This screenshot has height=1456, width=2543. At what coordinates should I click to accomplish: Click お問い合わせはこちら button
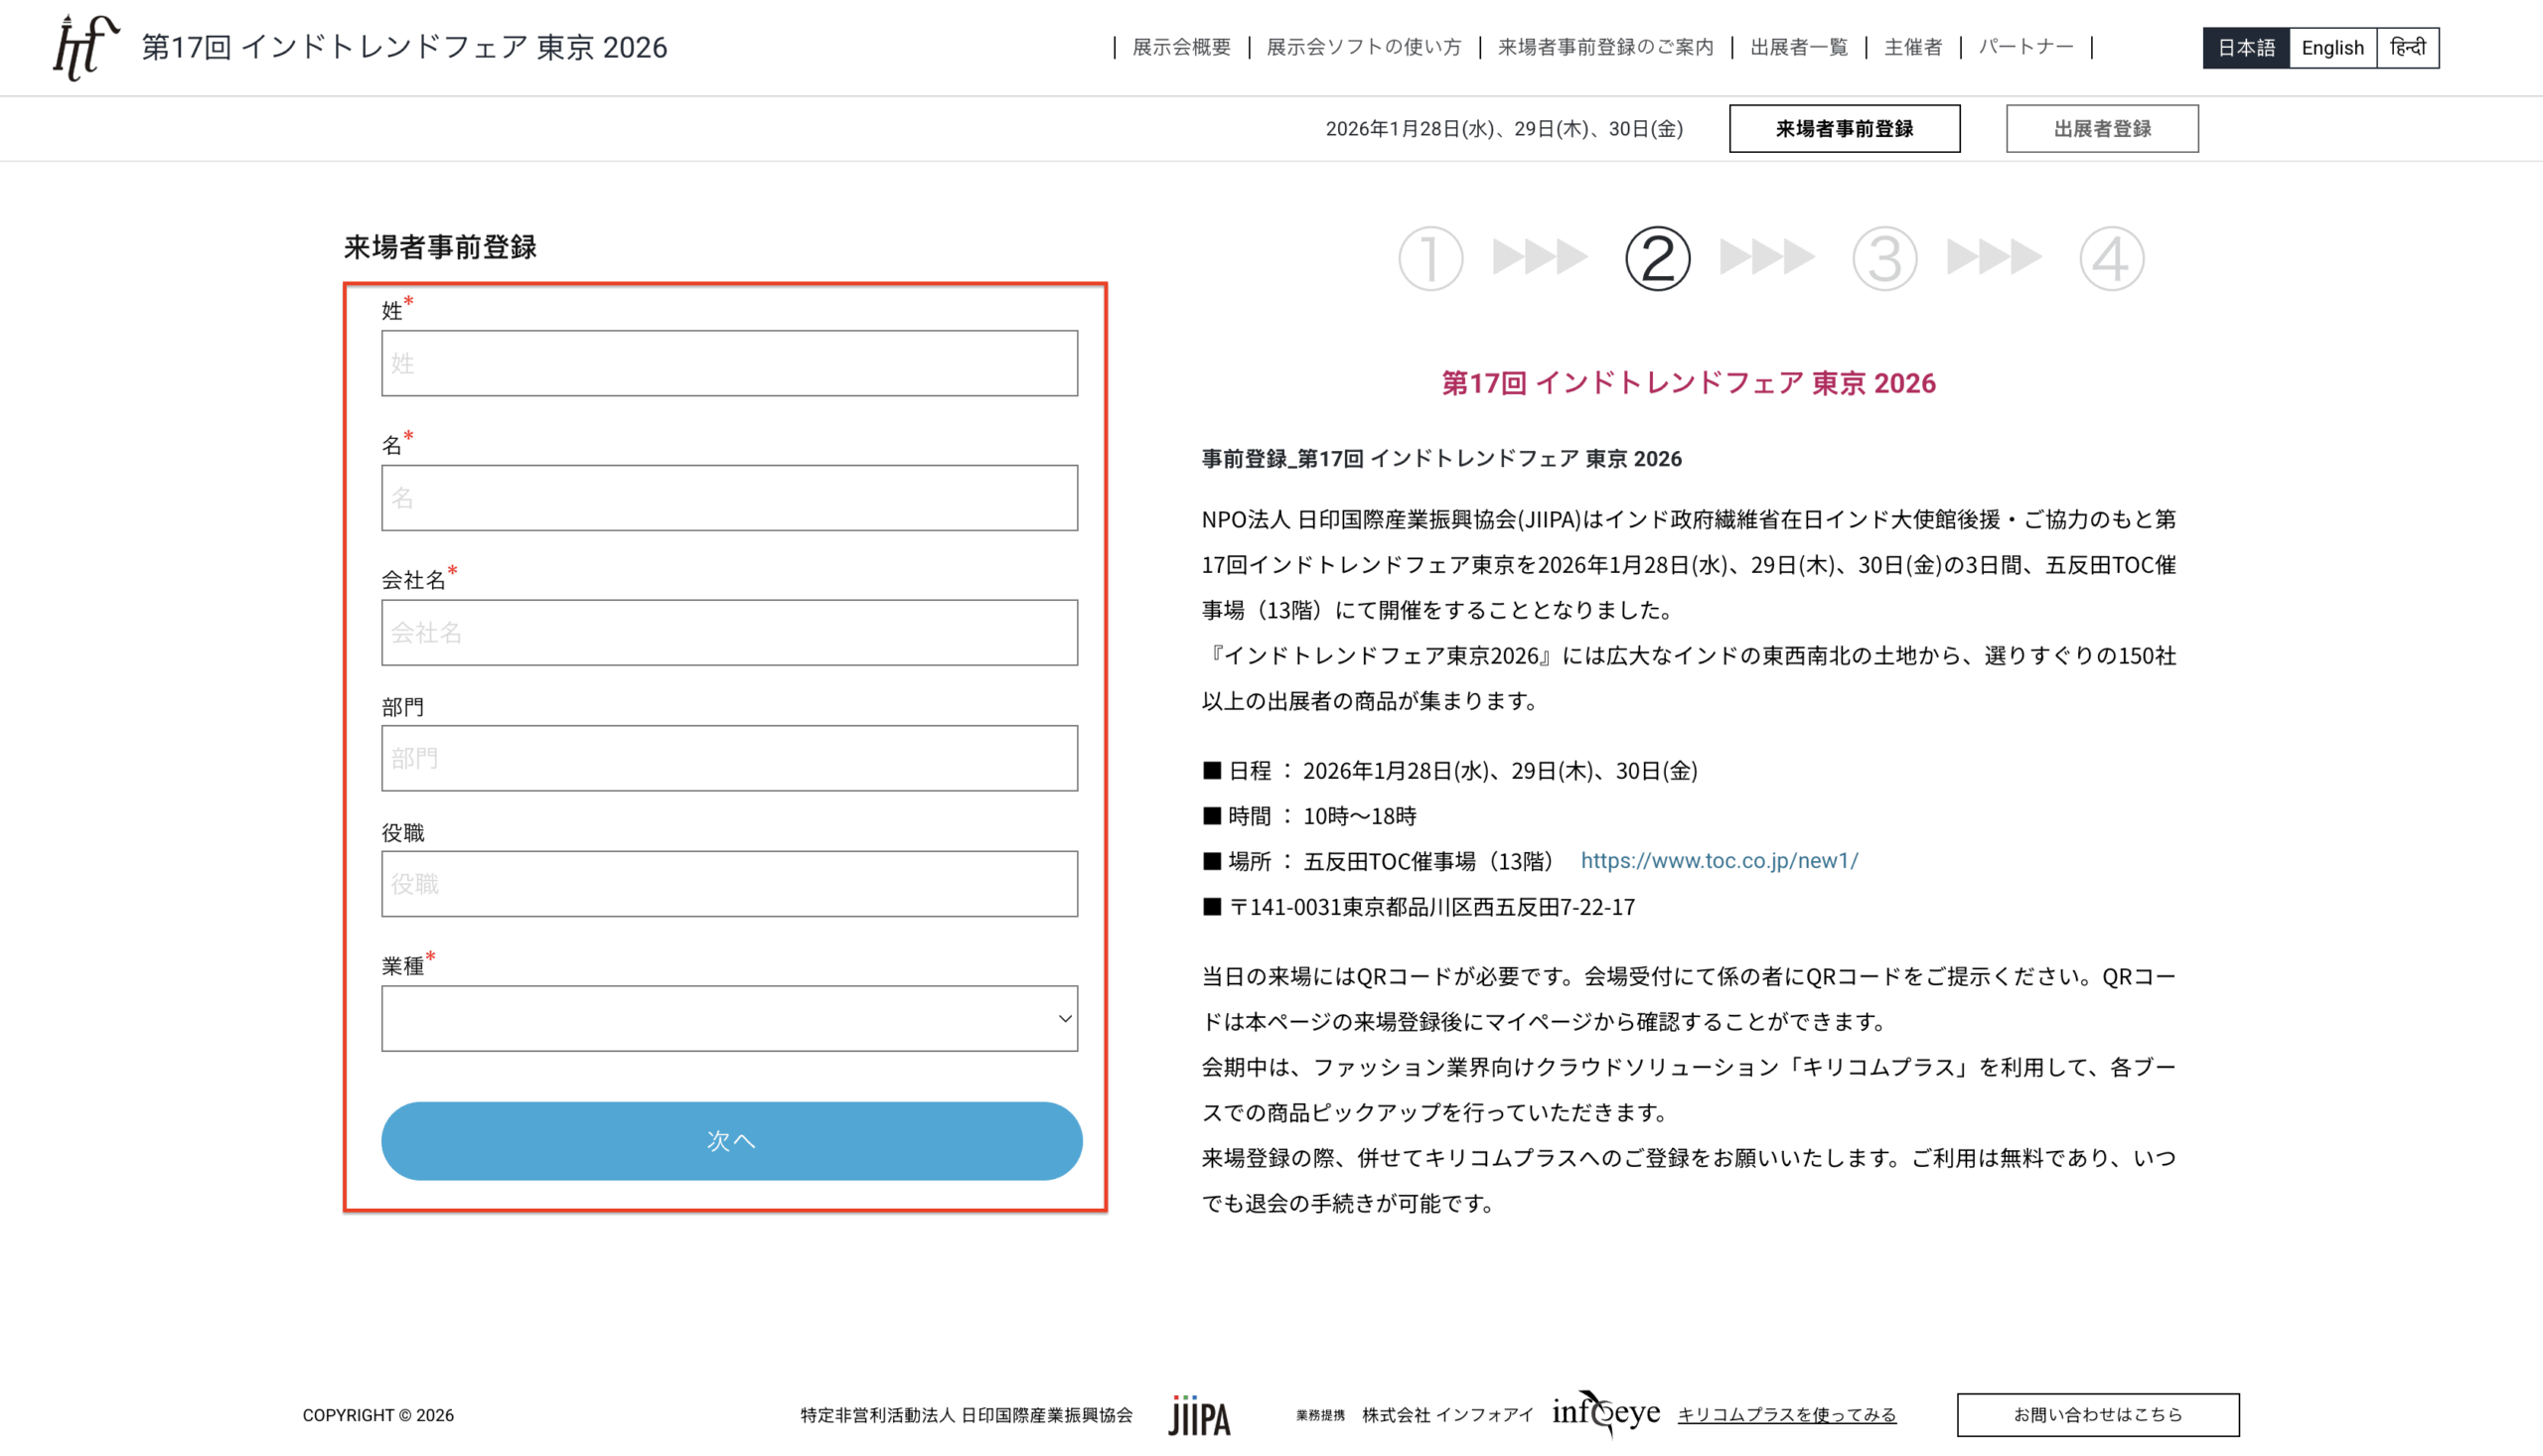click(x=2097, y=1415)
